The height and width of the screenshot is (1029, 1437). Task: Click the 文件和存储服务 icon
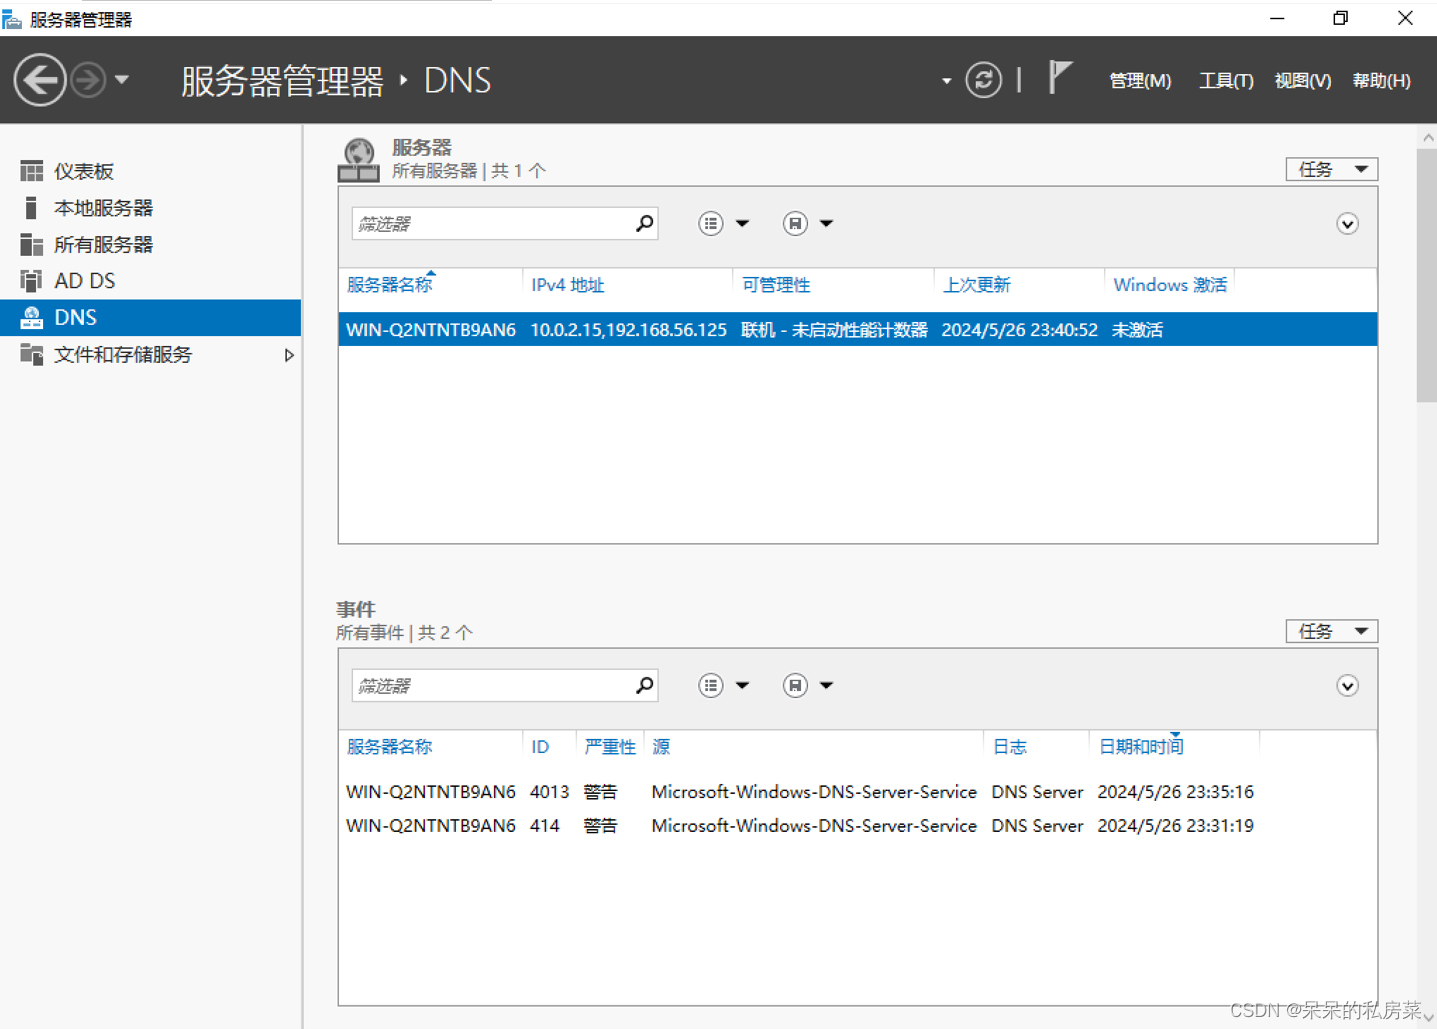pyautogui.click(x=32, y=355)
